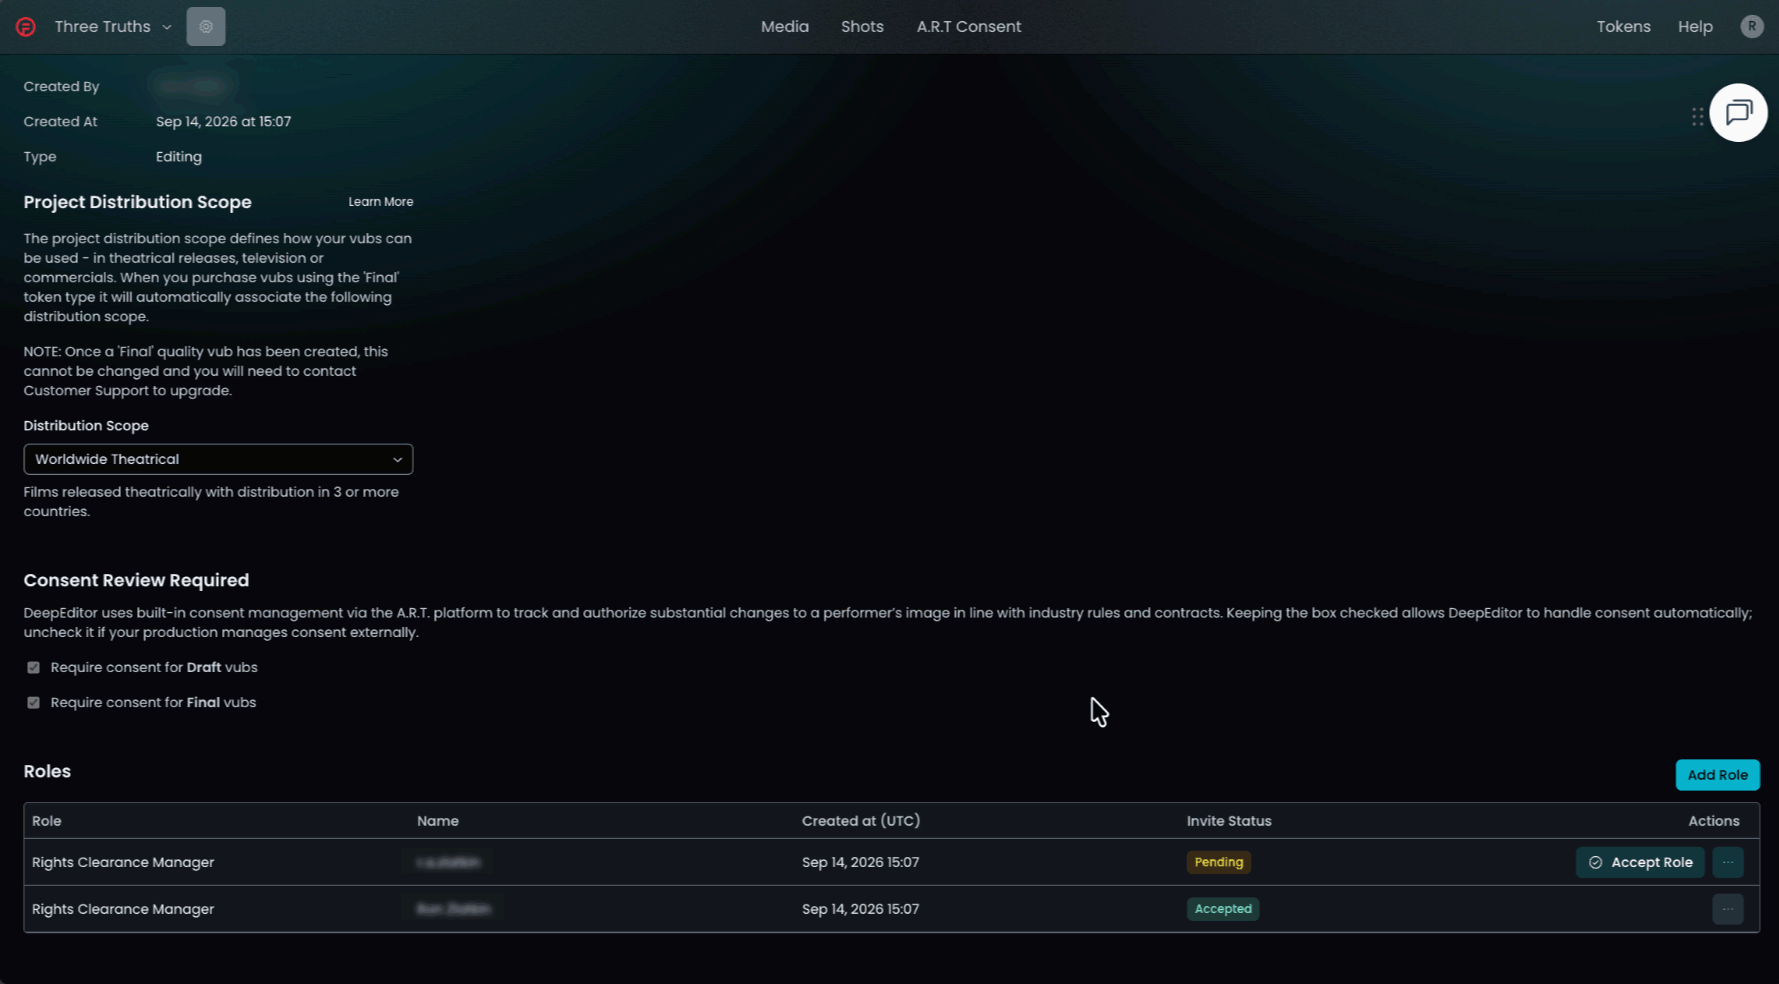Open the user avatar R menu
Screen dimensions: 1779x984
point(1751,27)
